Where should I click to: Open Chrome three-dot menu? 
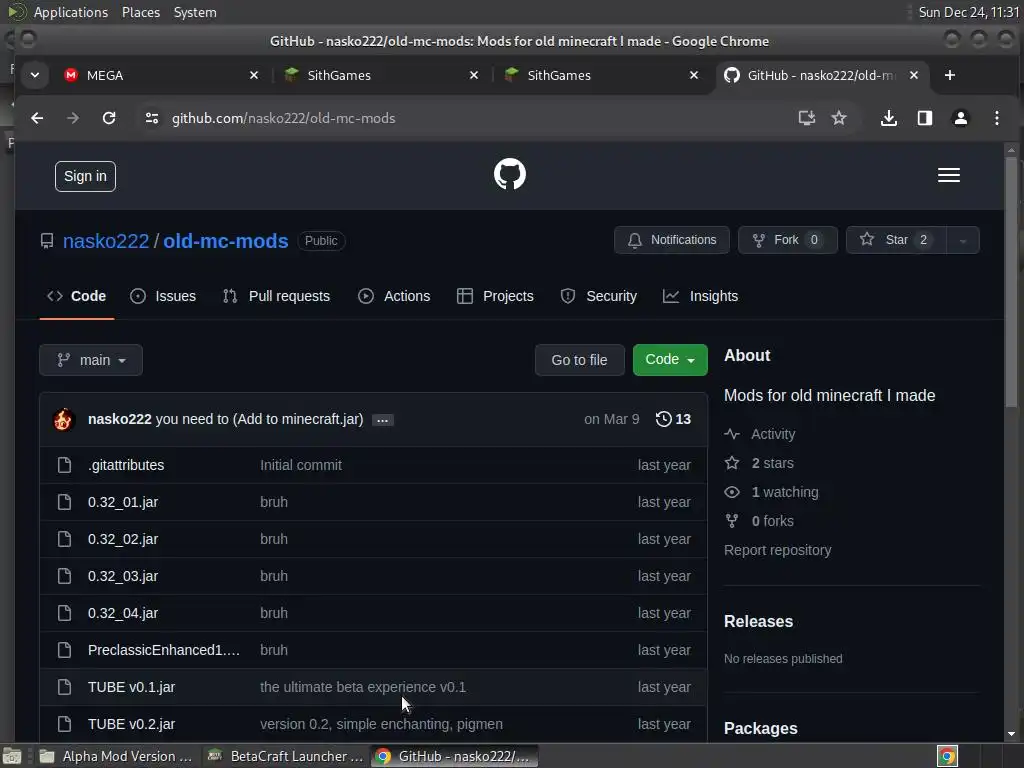[996, 118]
